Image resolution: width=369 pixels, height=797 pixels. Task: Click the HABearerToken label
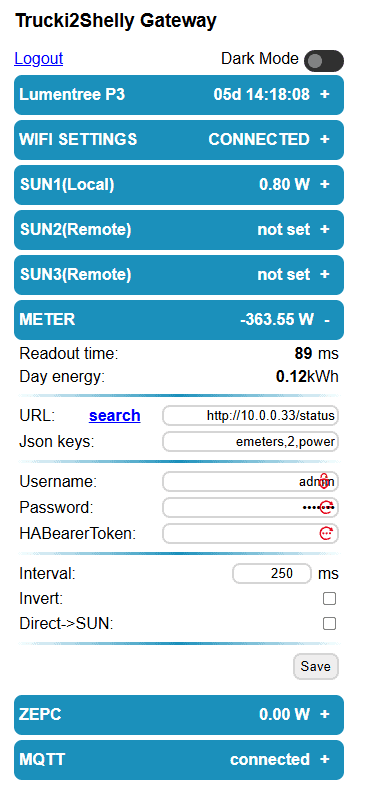(77, 534)
